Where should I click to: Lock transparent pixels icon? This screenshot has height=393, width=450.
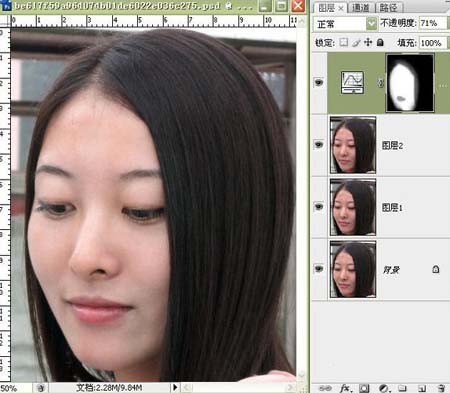pos(344,42)
